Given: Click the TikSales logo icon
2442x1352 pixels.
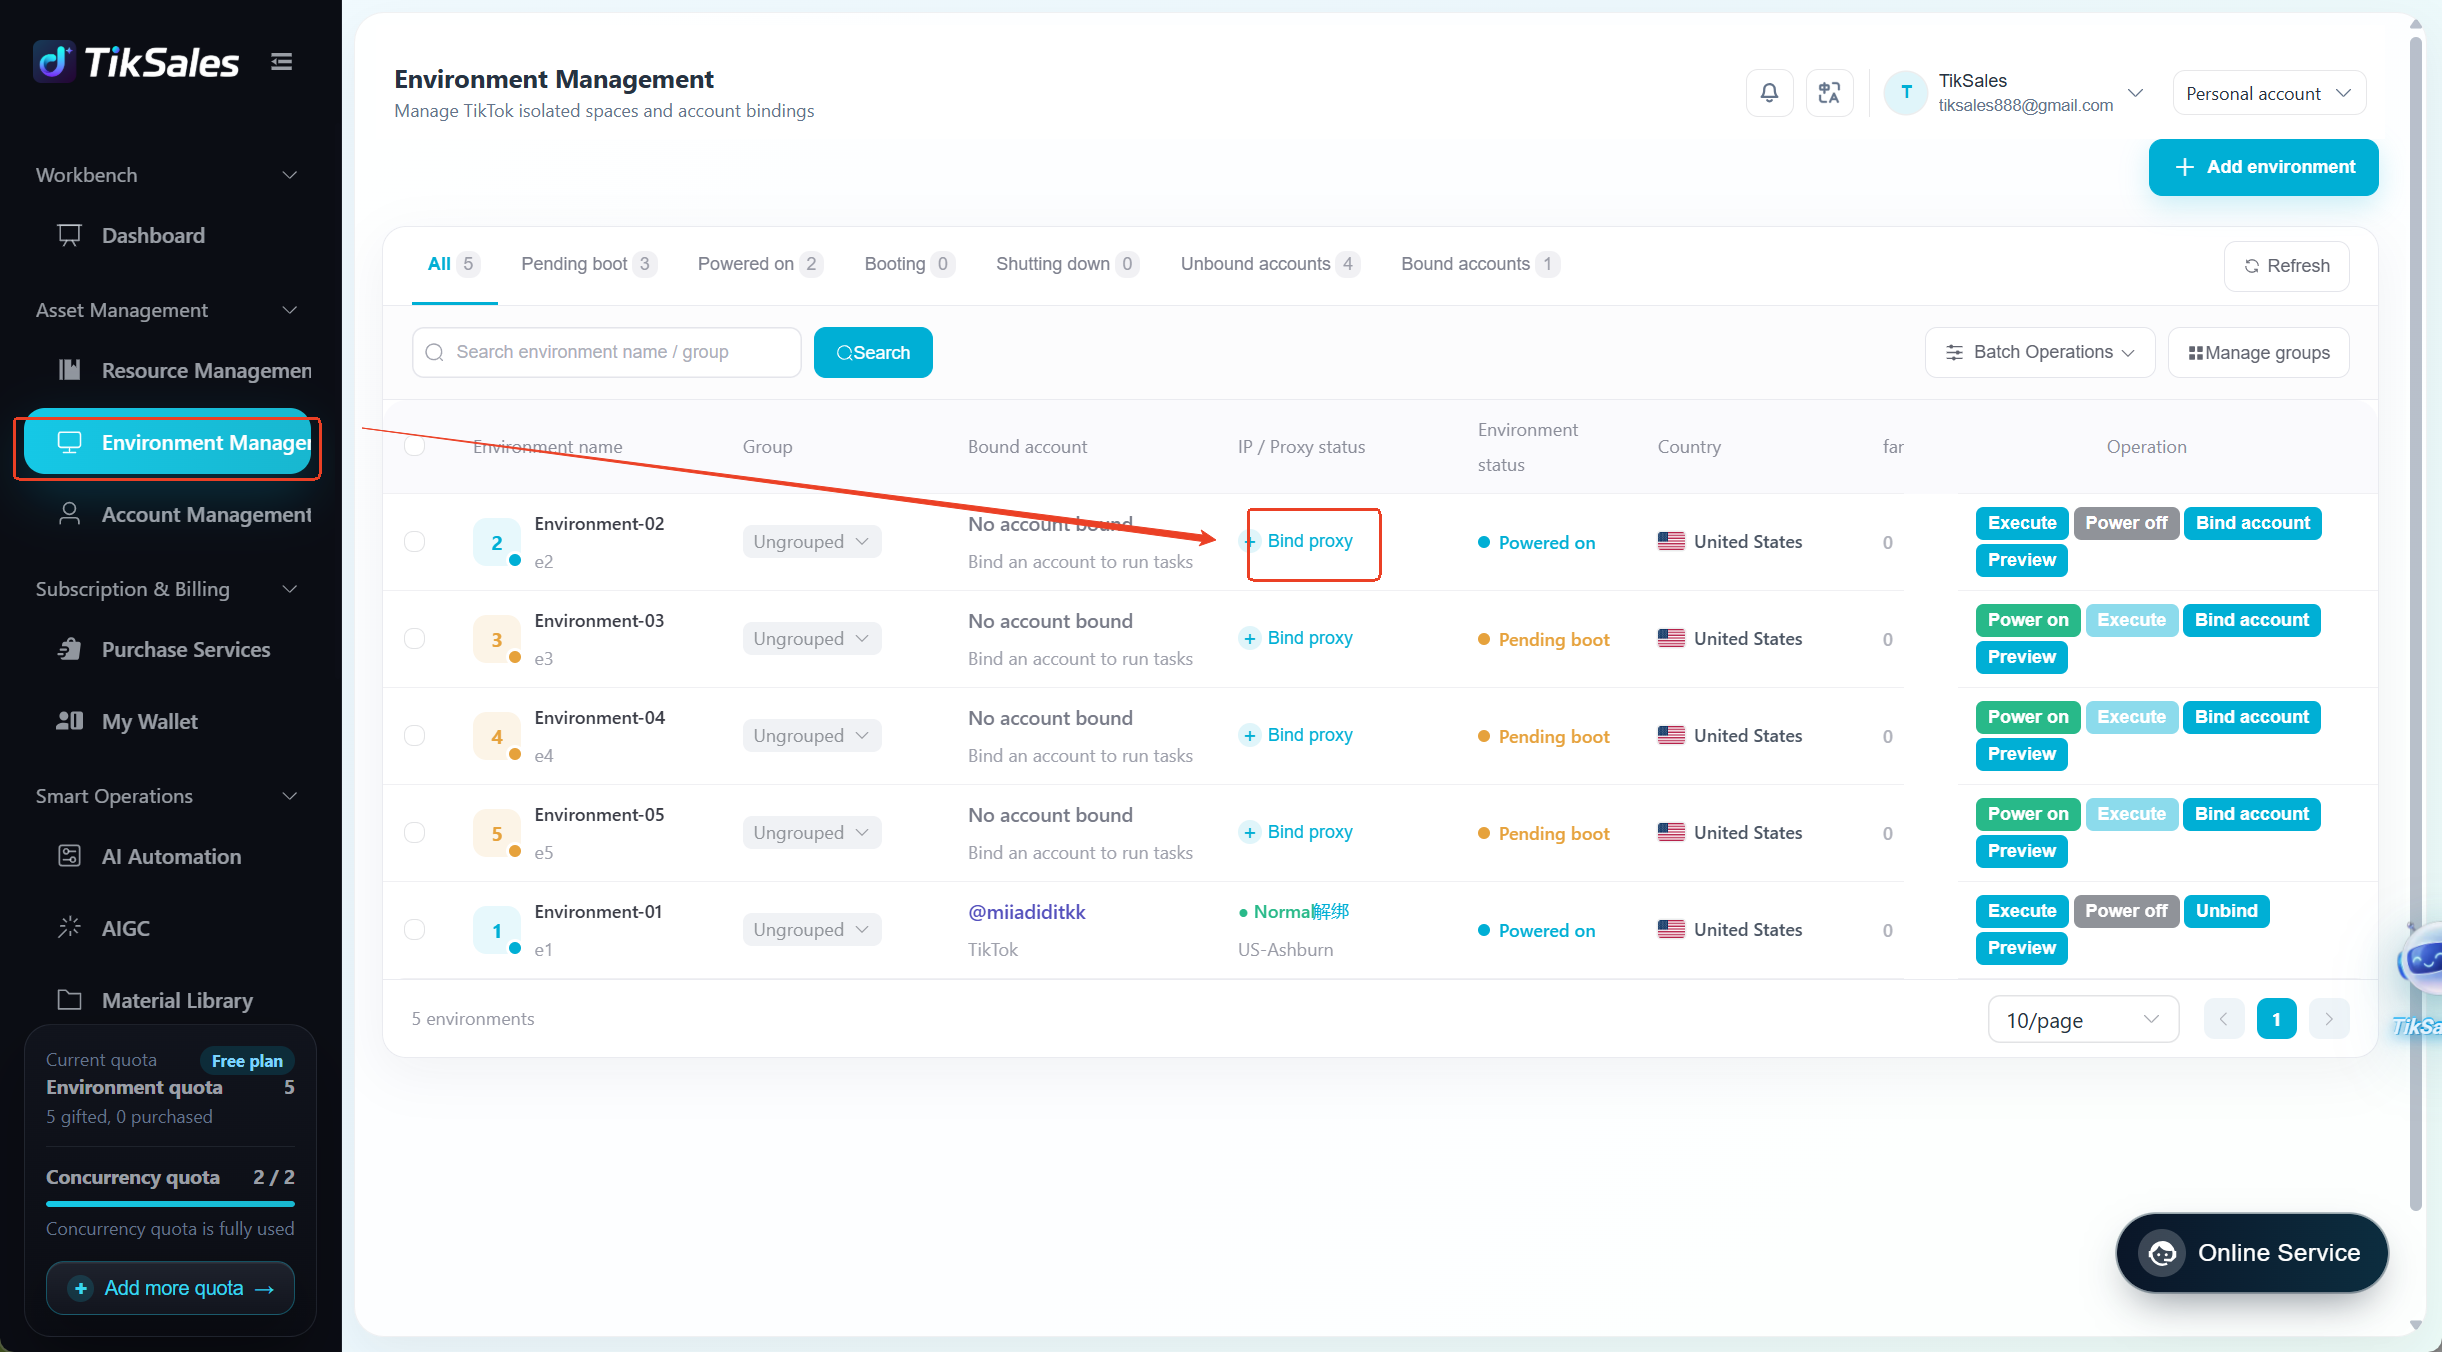Looking at the screenshot, I should point(53,62).
